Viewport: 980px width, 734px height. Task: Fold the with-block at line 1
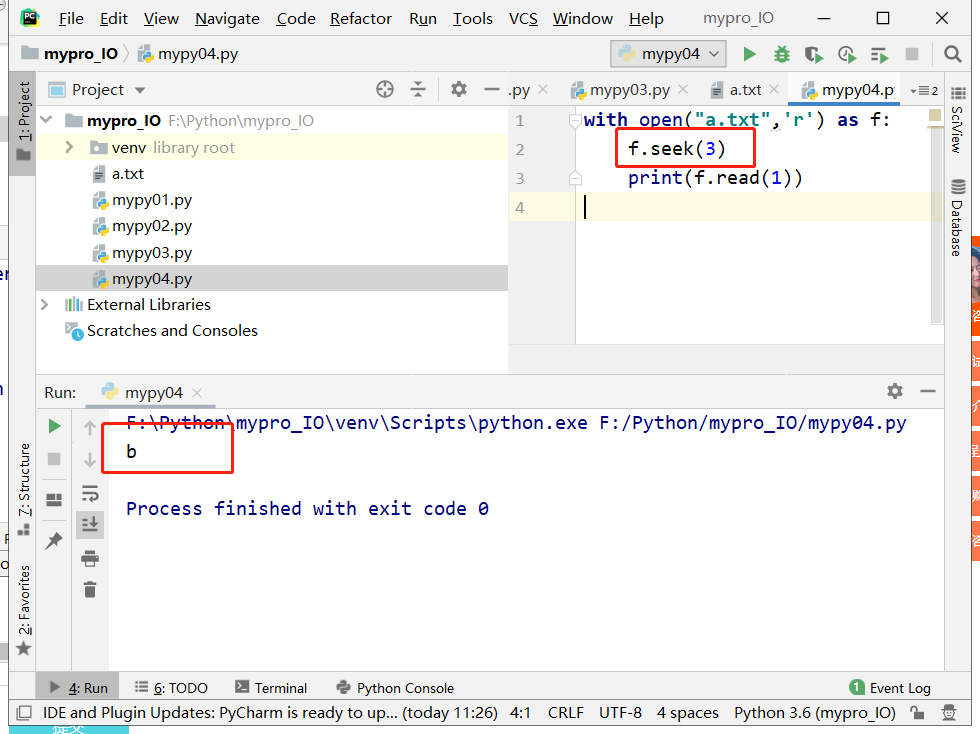point(575,120)
